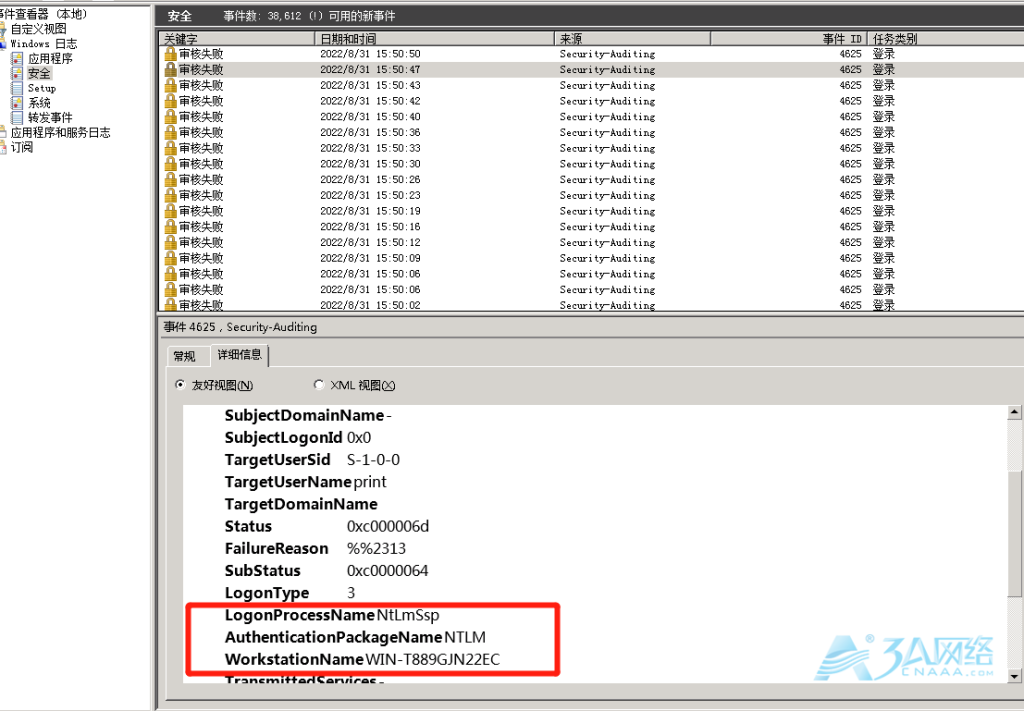This screenshot has width=1024, height=711.
Task: Click lock icon of 15:50:43 event row
Action: tap(170, 85)
